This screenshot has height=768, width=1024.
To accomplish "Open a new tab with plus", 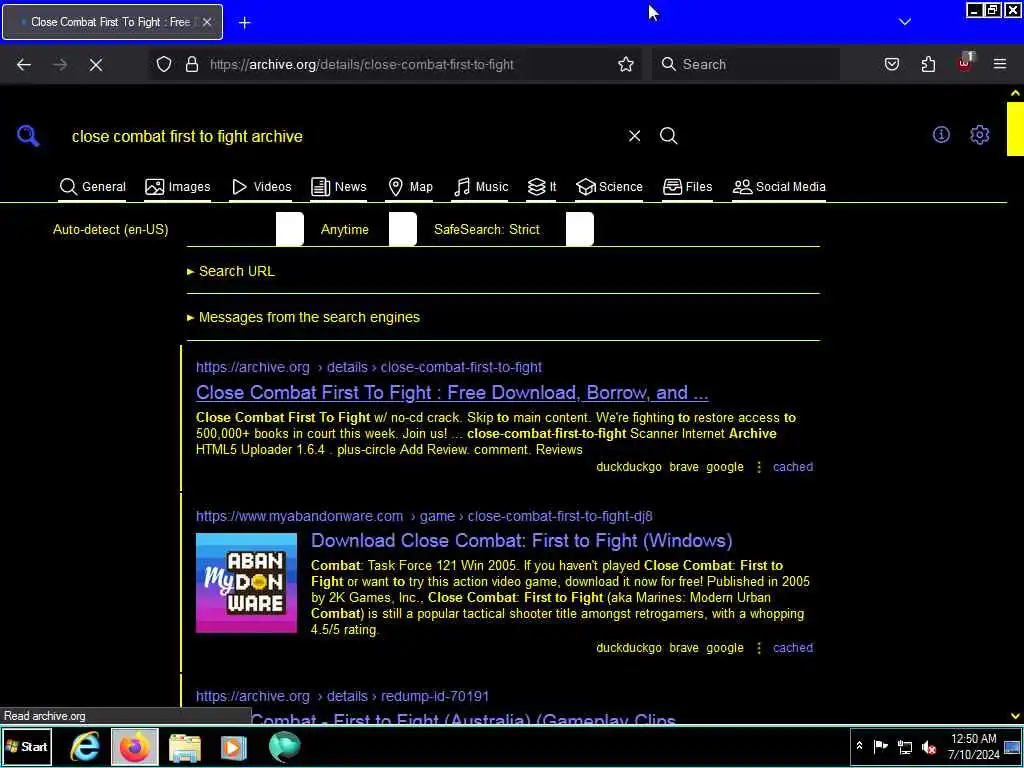I will 244,22.
